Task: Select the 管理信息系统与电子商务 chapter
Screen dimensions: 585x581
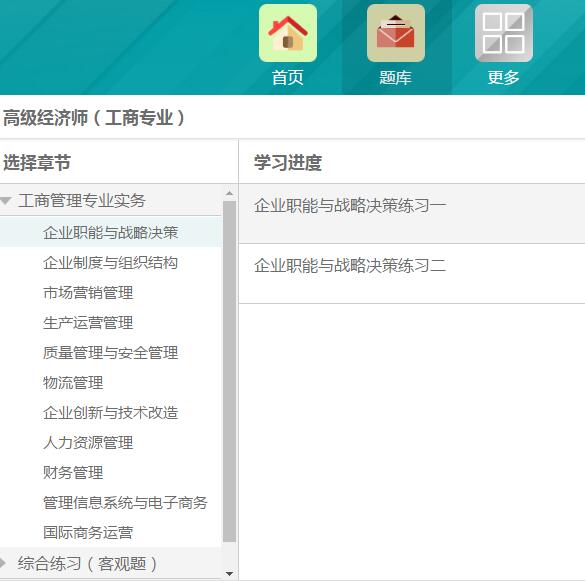Action: [x=111, y=503]
